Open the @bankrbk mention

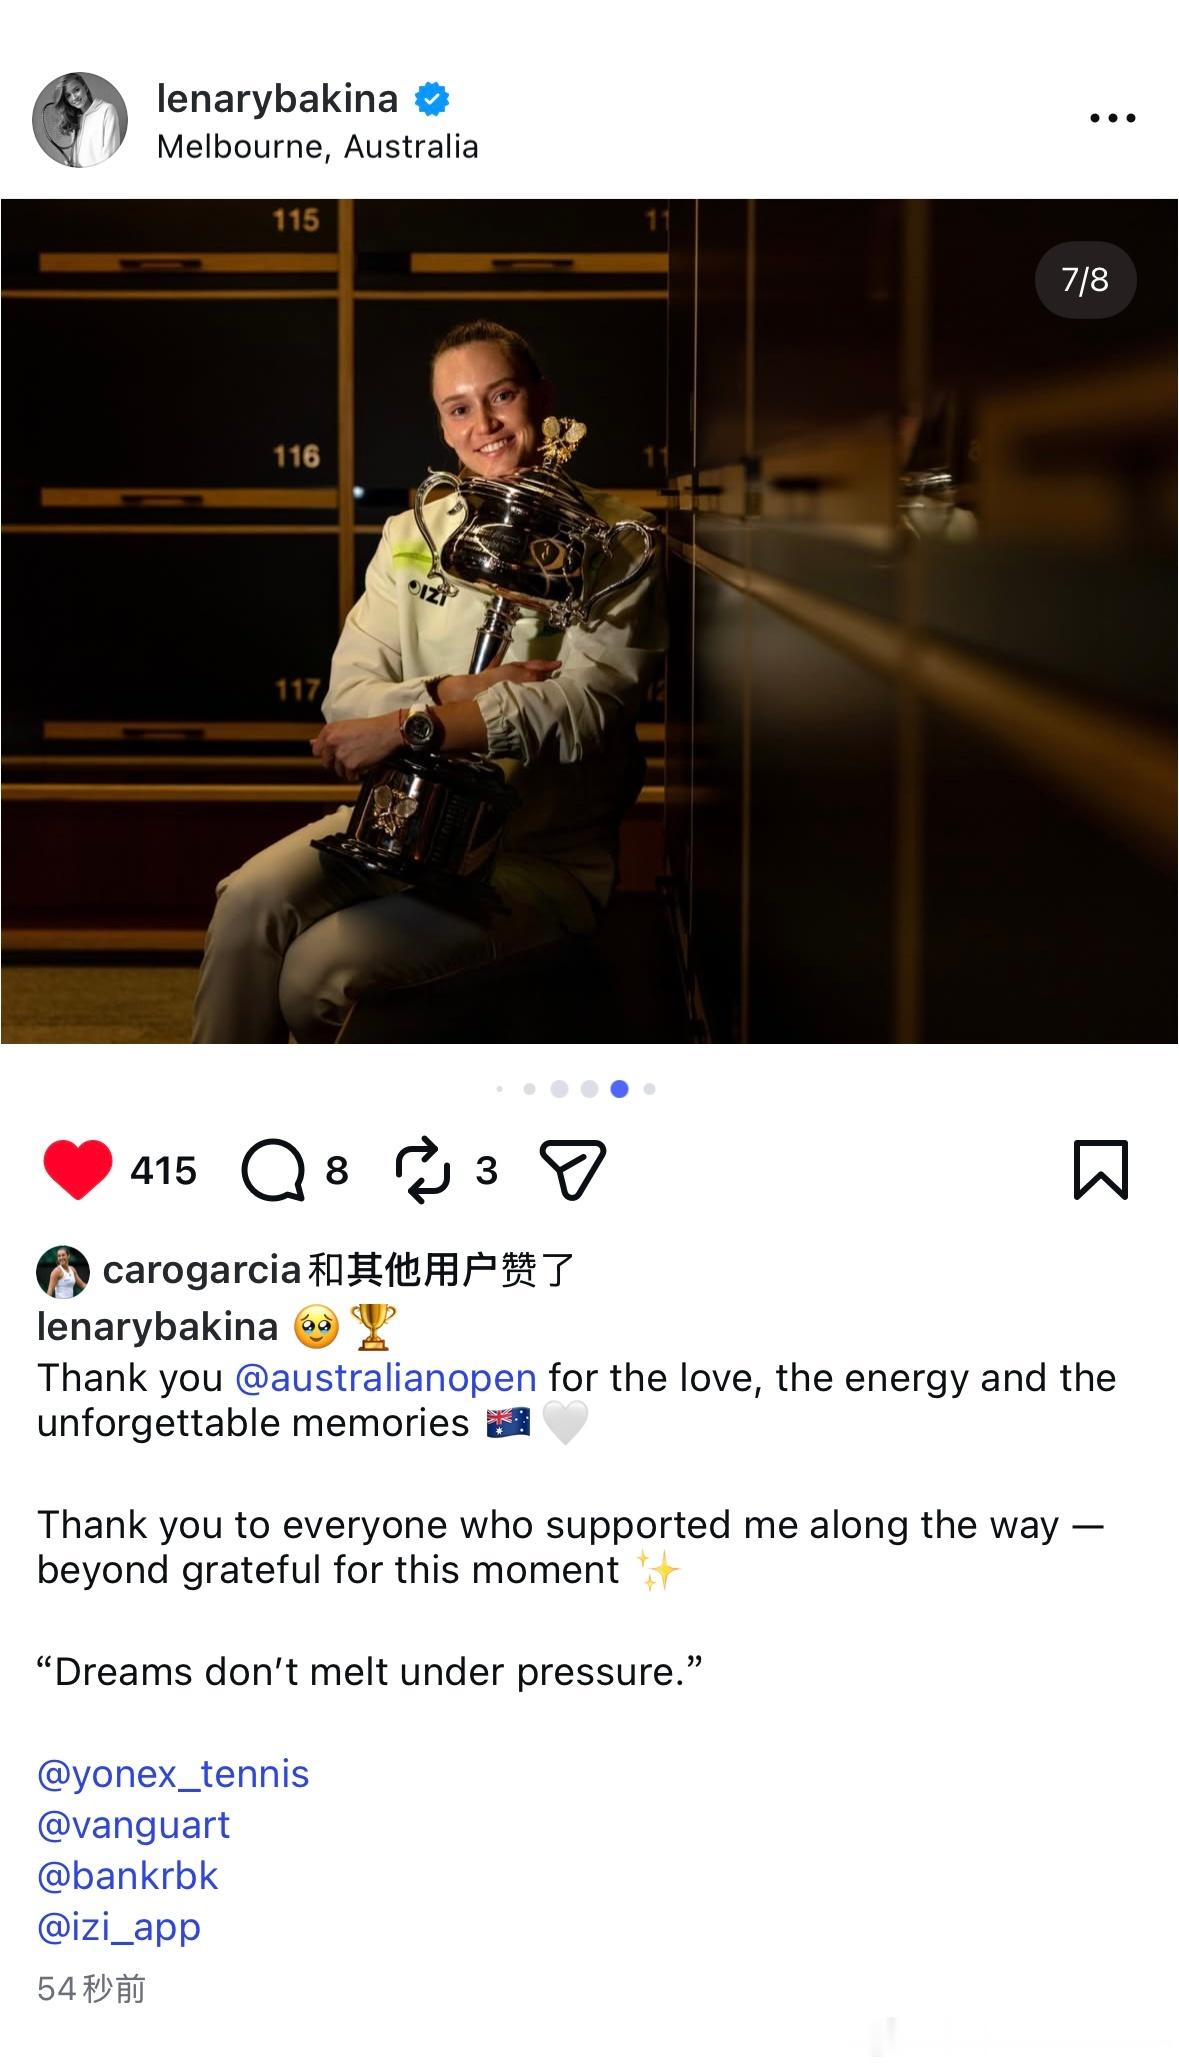[x=127, y=1876]
